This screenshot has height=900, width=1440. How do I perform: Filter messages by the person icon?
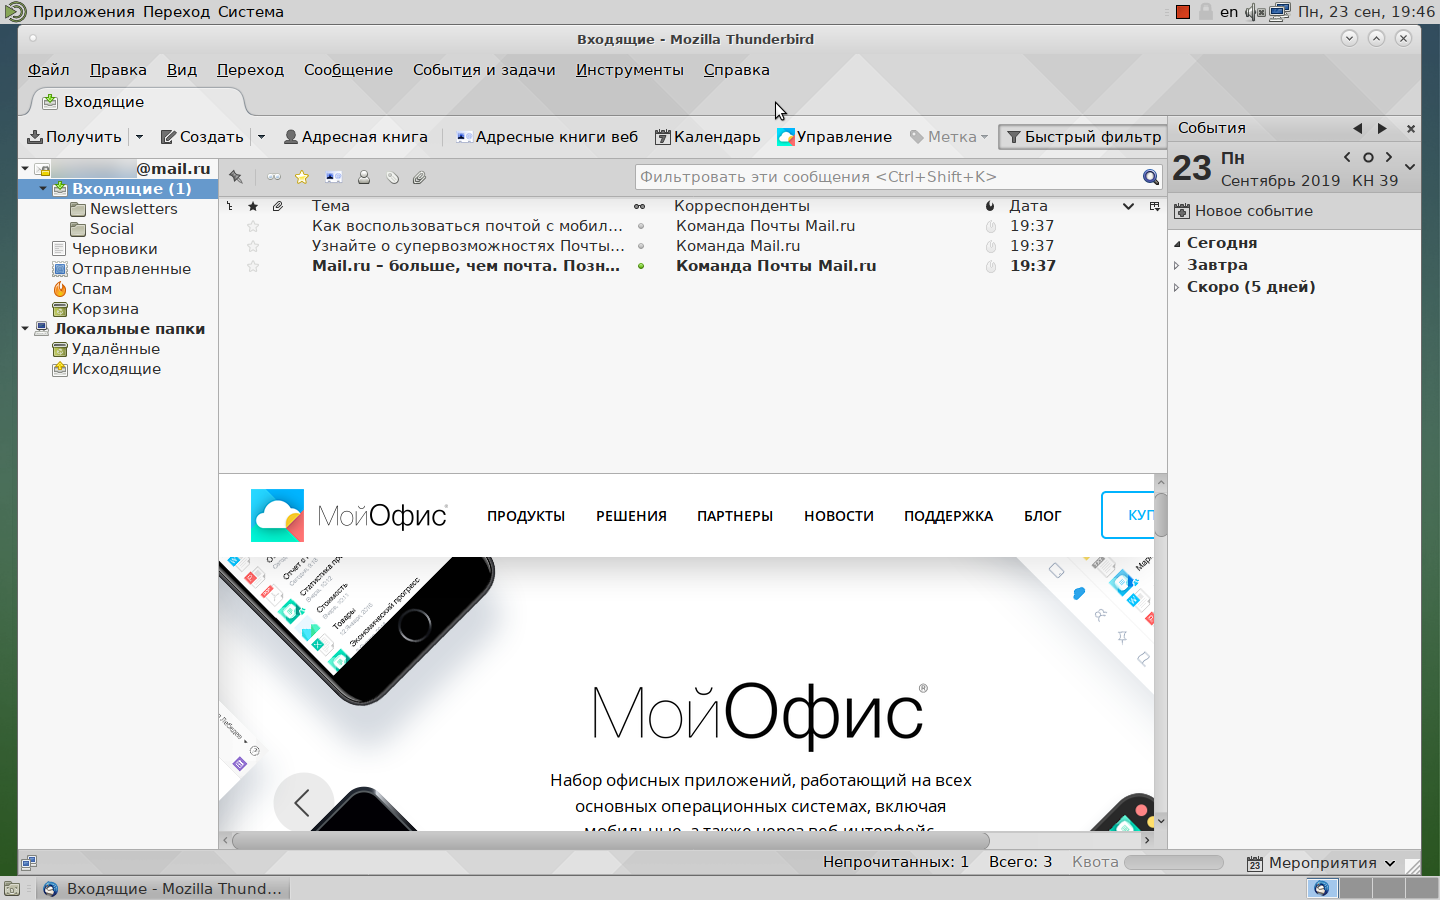pyautogui.click(x=364, y=177)
